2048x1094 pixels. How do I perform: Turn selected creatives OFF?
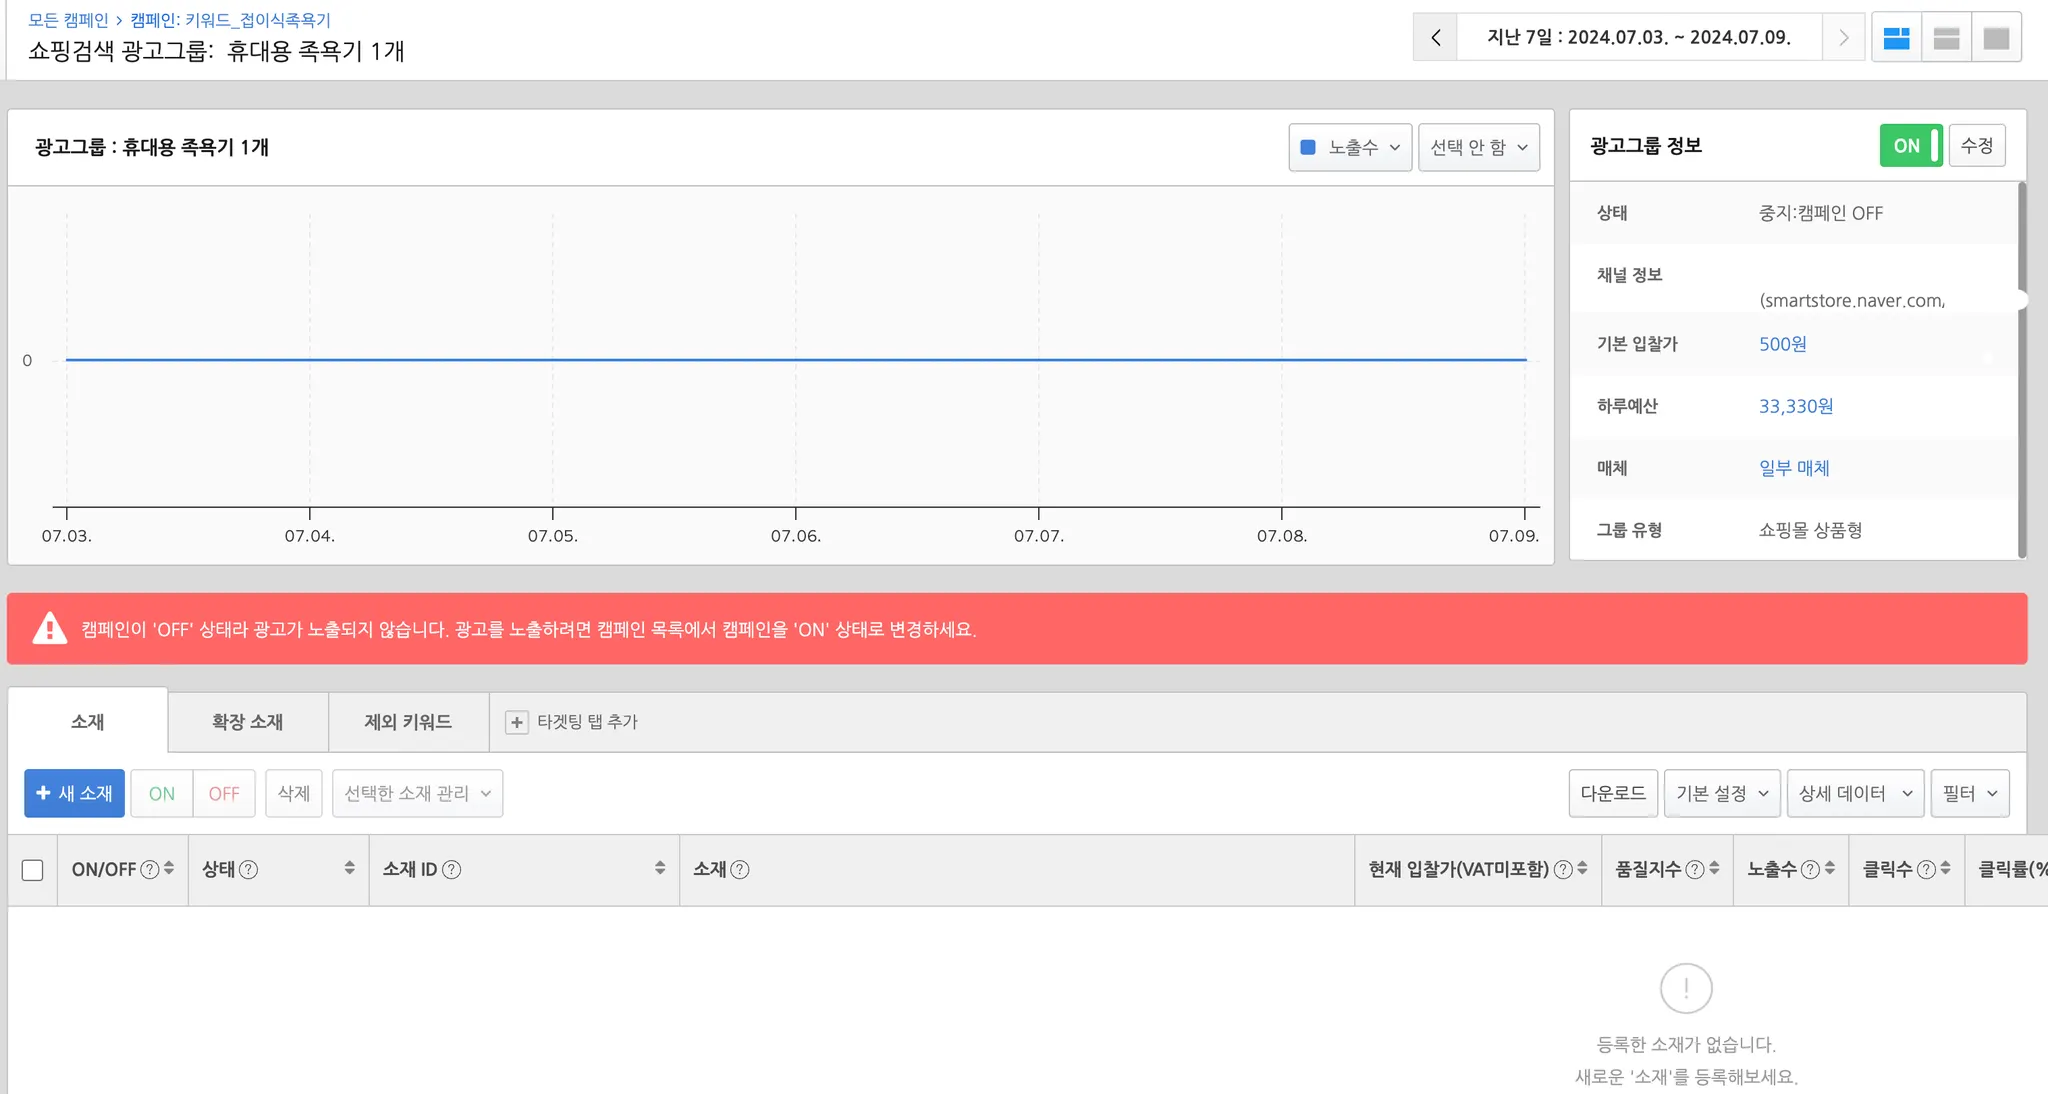pyautogui.click(x=224, y=794)
